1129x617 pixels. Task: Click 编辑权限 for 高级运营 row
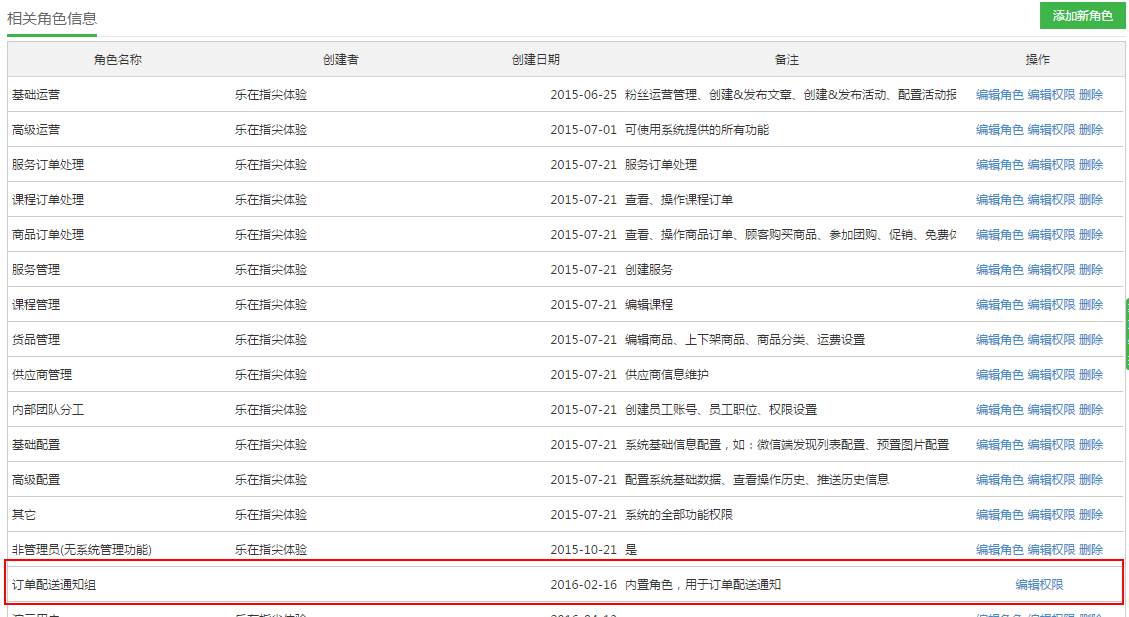1051,130
